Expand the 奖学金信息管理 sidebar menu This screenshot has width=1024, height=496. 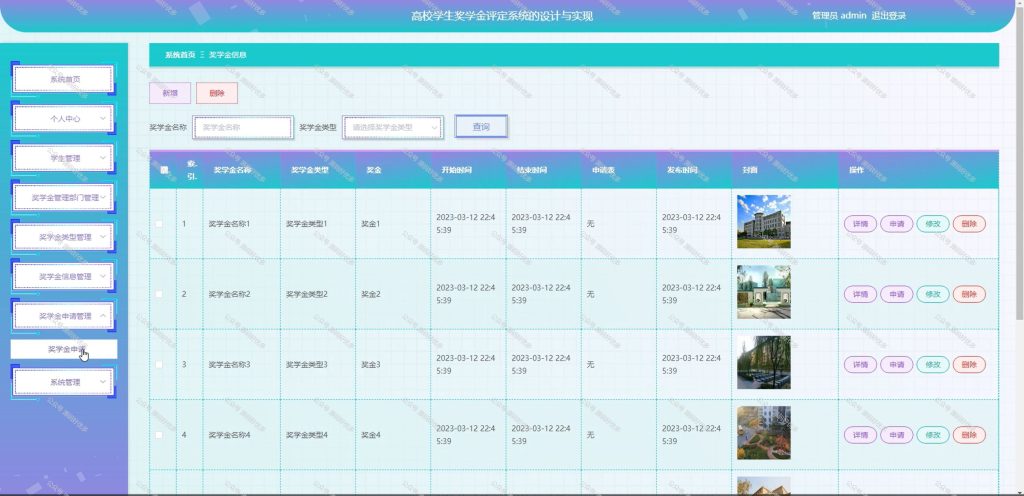tap(63, 276)
